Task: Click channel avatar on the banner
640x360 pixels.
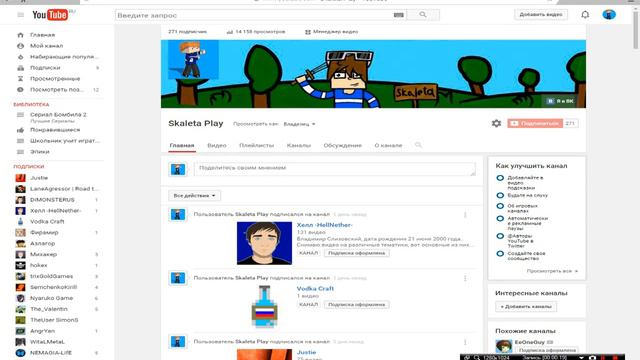Action: [193, 60]
